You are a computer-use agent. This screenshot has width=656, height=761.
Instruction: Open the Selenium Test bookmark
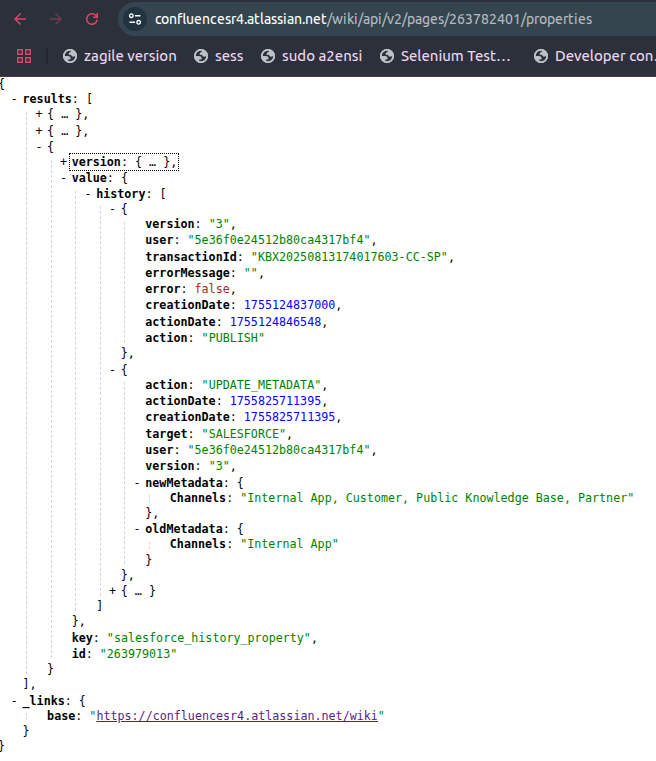pos(444,56)
